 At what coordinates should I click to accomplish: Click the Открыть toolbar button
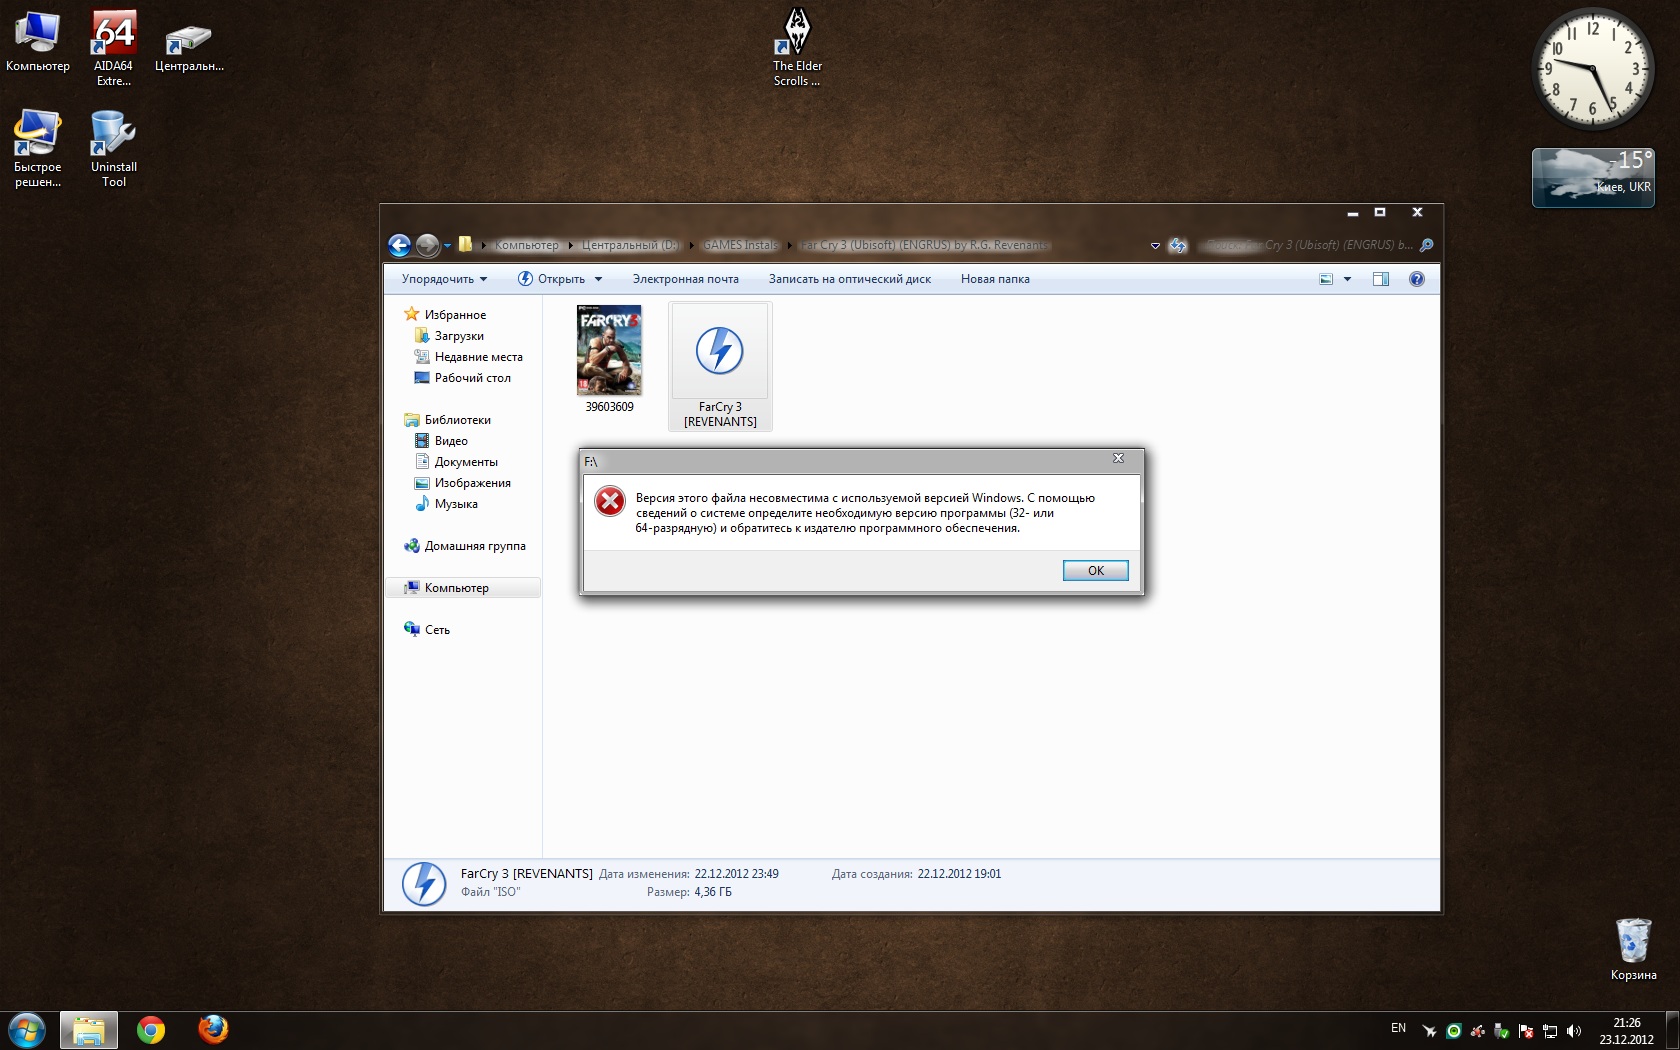551,279
